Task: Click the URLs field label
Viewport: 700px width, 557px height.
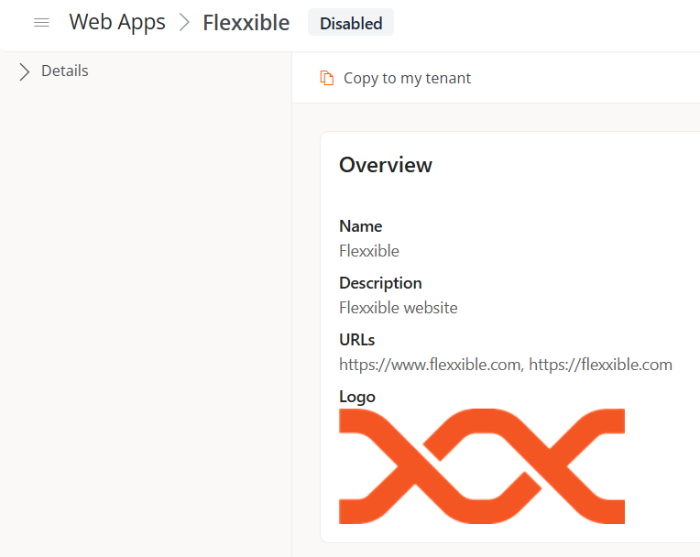Action: pyautogui.click(x=357, y=340)
